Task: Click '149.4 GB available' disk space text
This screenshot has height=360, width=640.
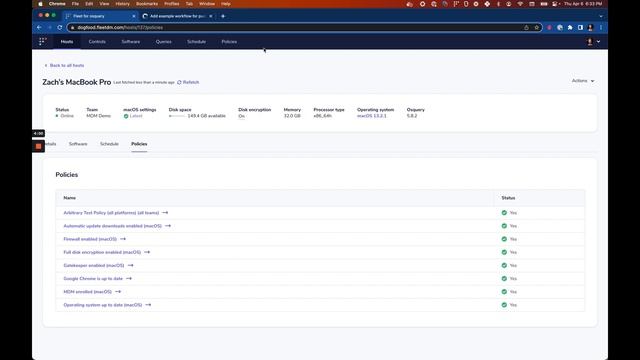Action: point(207,116)
